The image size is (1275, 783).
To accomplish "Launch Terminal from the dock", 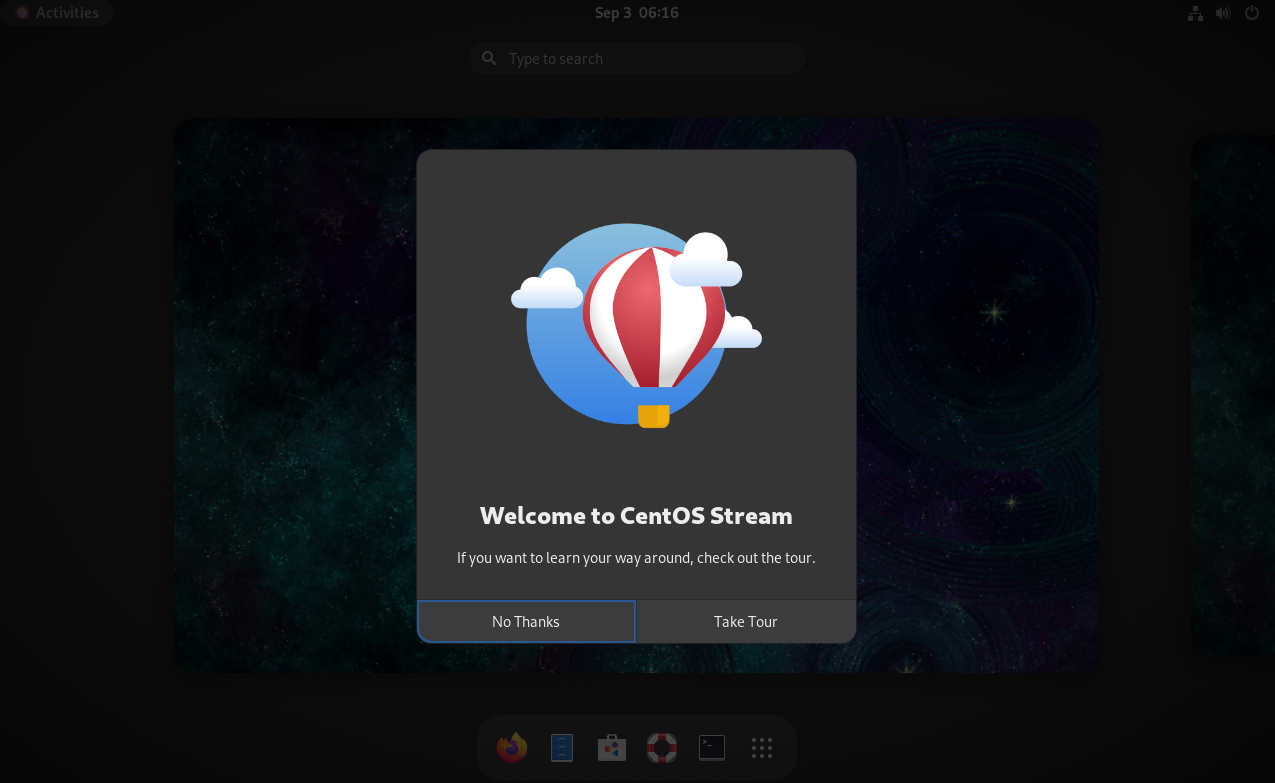I will pos(712,748).
